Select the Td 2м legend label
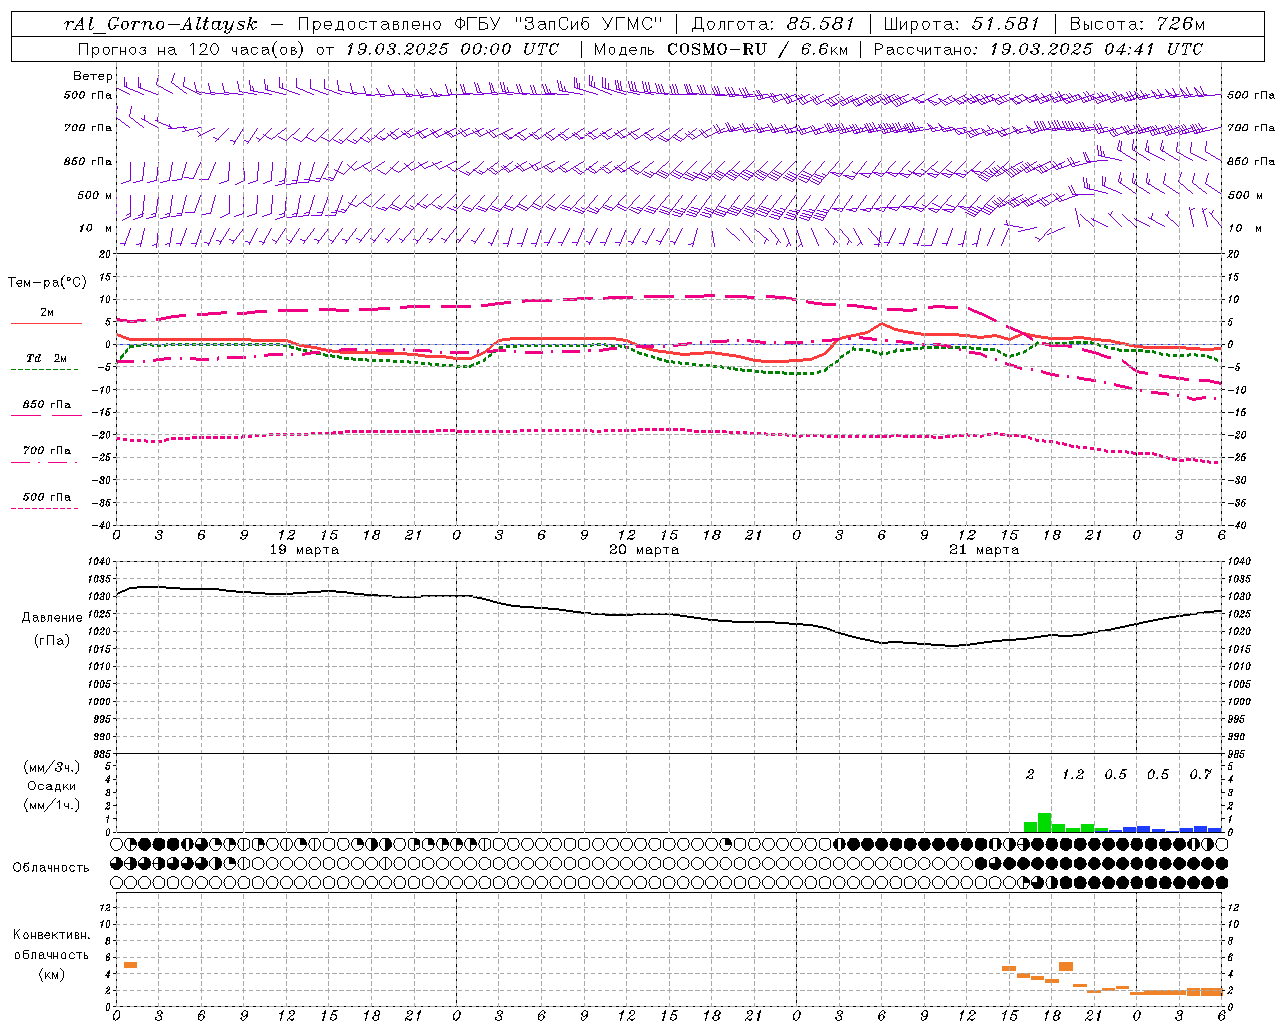The image size is (1280, 1024). point(47,358)
